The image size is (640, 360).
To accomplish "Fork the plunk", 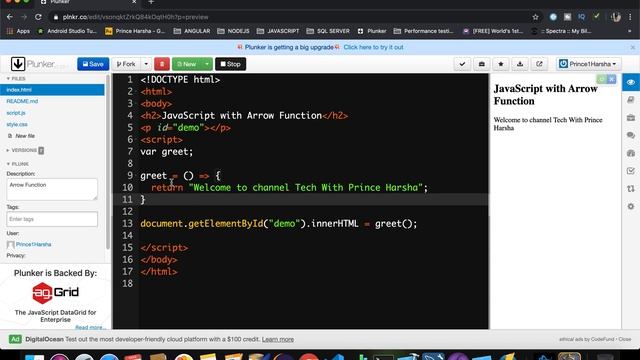I will point(126,64).
